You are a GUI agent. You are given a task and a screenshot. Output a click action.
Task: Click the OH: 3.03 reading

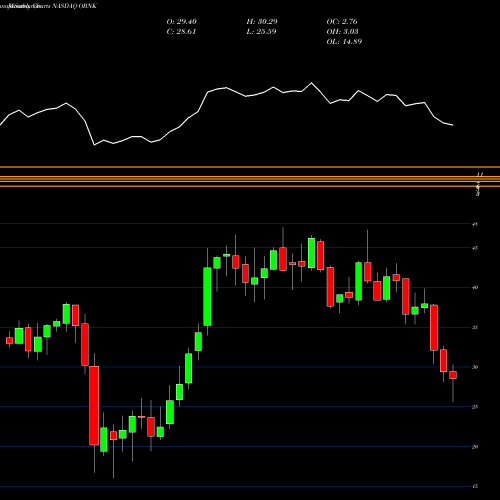coord(342,32)
